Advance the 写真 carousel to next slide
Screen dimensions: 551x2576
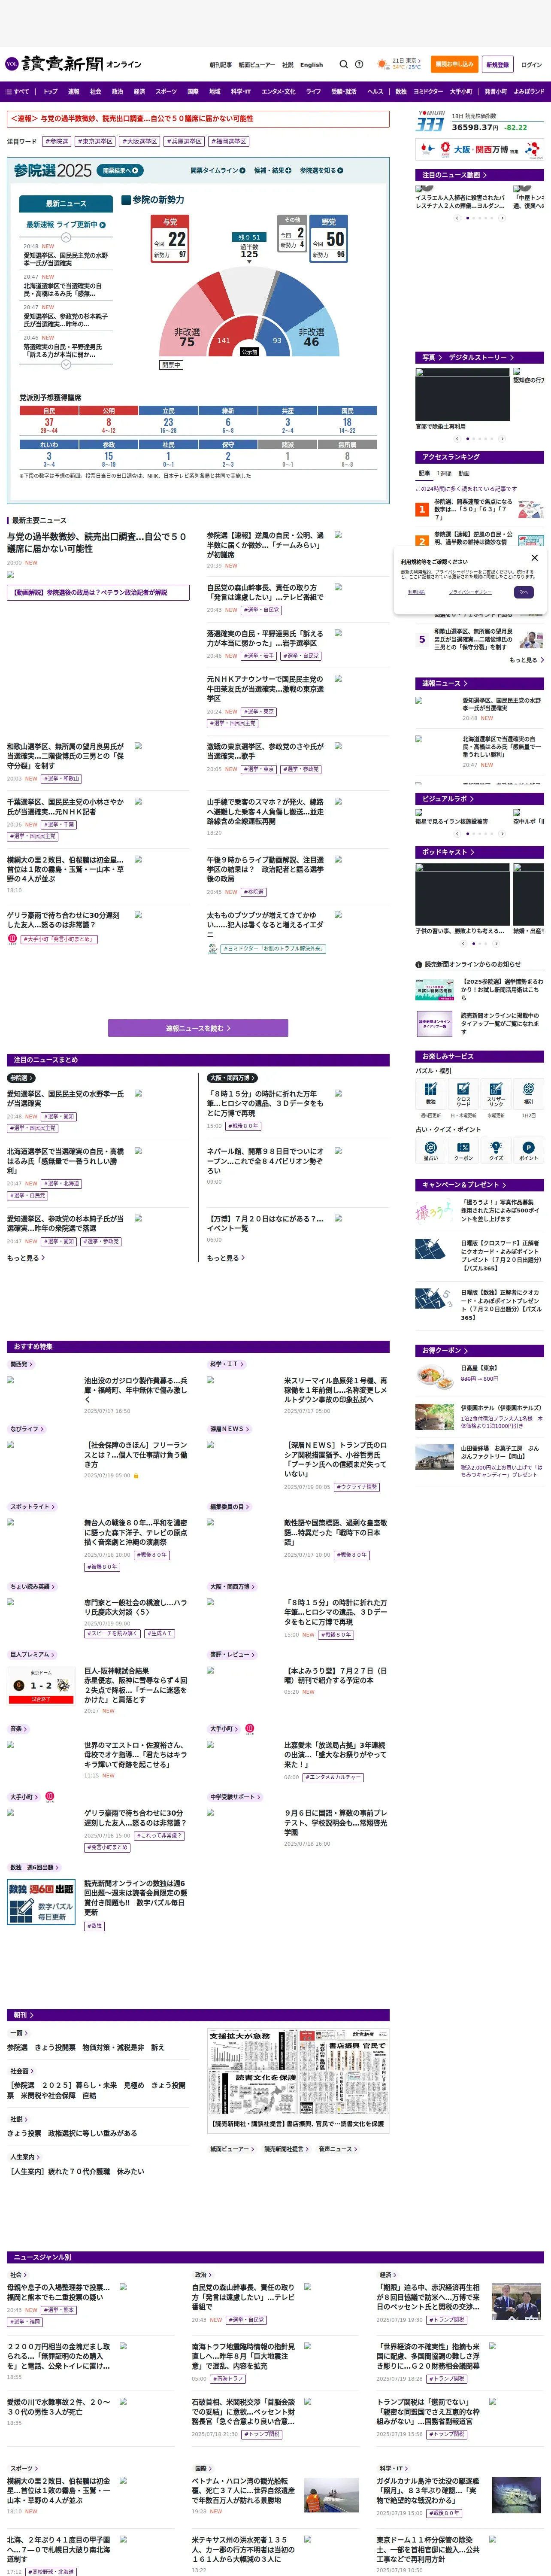point(503,439)
